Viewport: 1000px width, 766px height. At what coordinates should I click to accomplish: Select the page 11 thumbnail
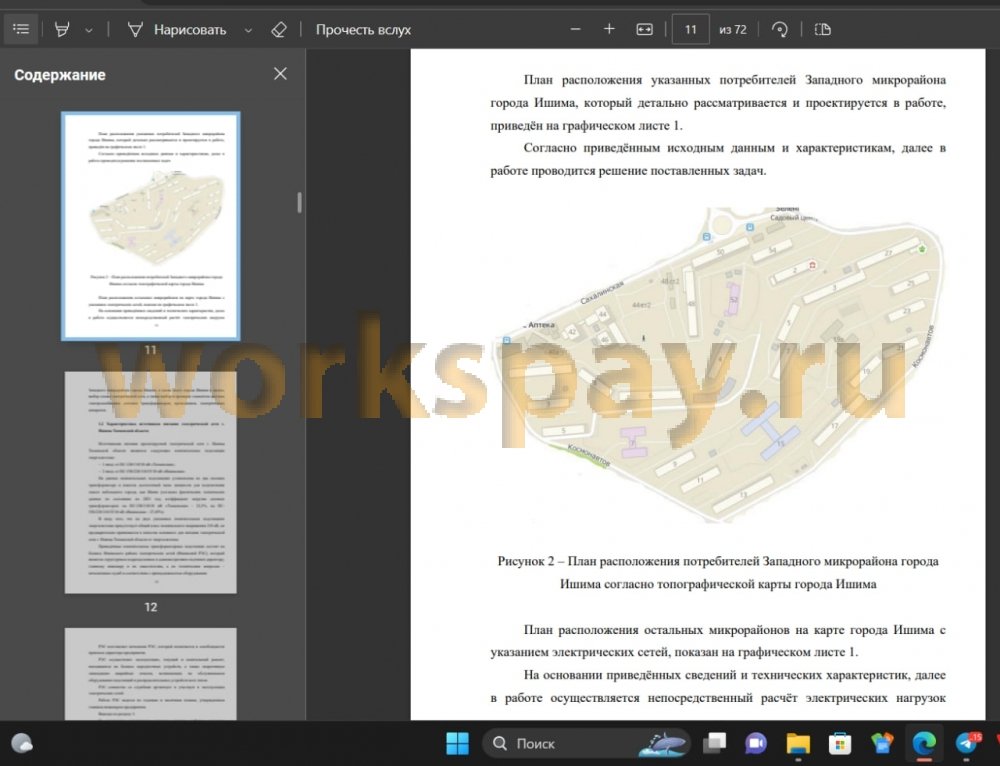click(x=151, y=226)
